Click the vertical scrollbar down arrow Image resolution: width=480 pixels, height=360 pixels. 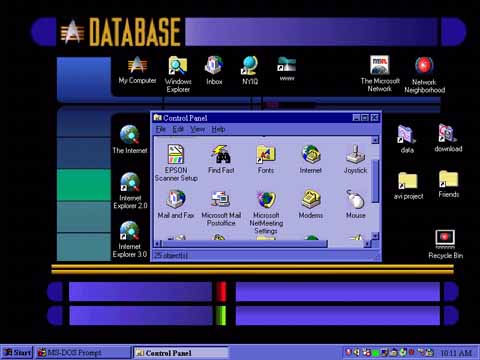[x=375, y=236]
